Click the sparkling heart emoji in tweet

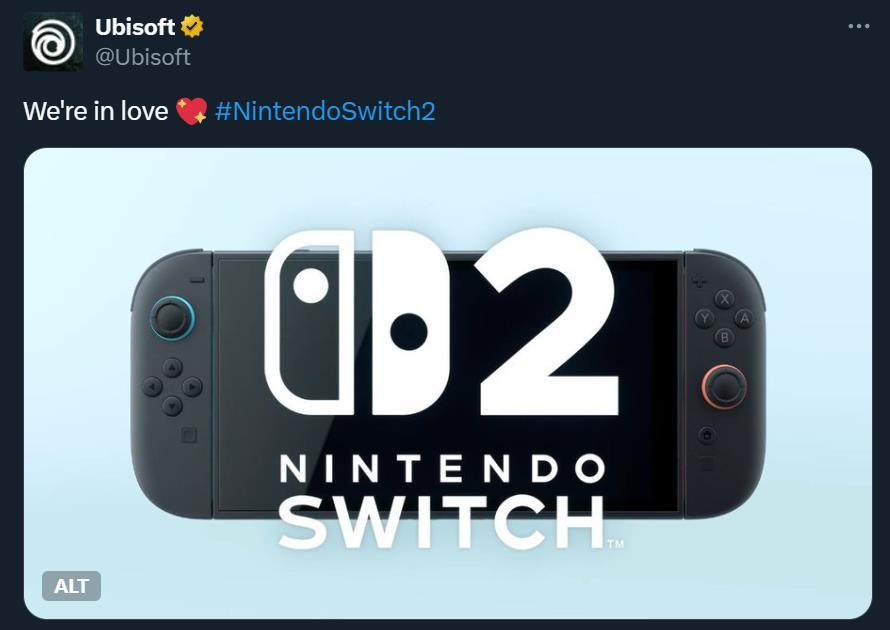(x=190, y=111)
